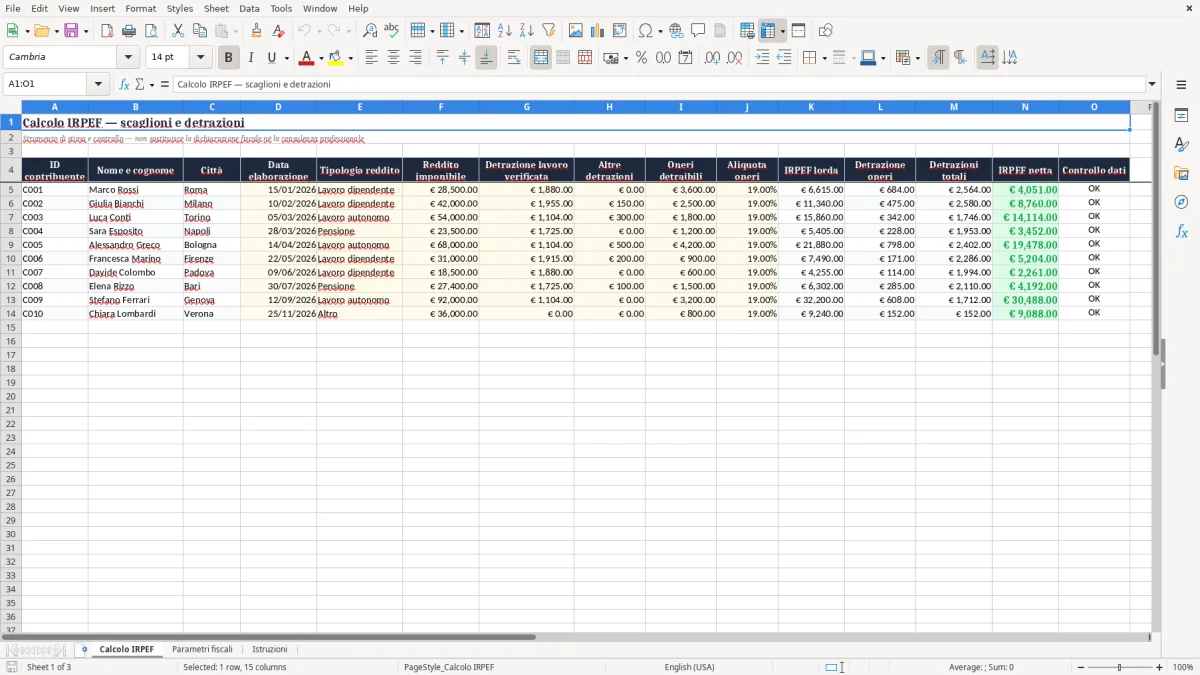This screenshot has height=675, width=1200.
Task: Toggle Wrap Text
Action: pos(514,58)
